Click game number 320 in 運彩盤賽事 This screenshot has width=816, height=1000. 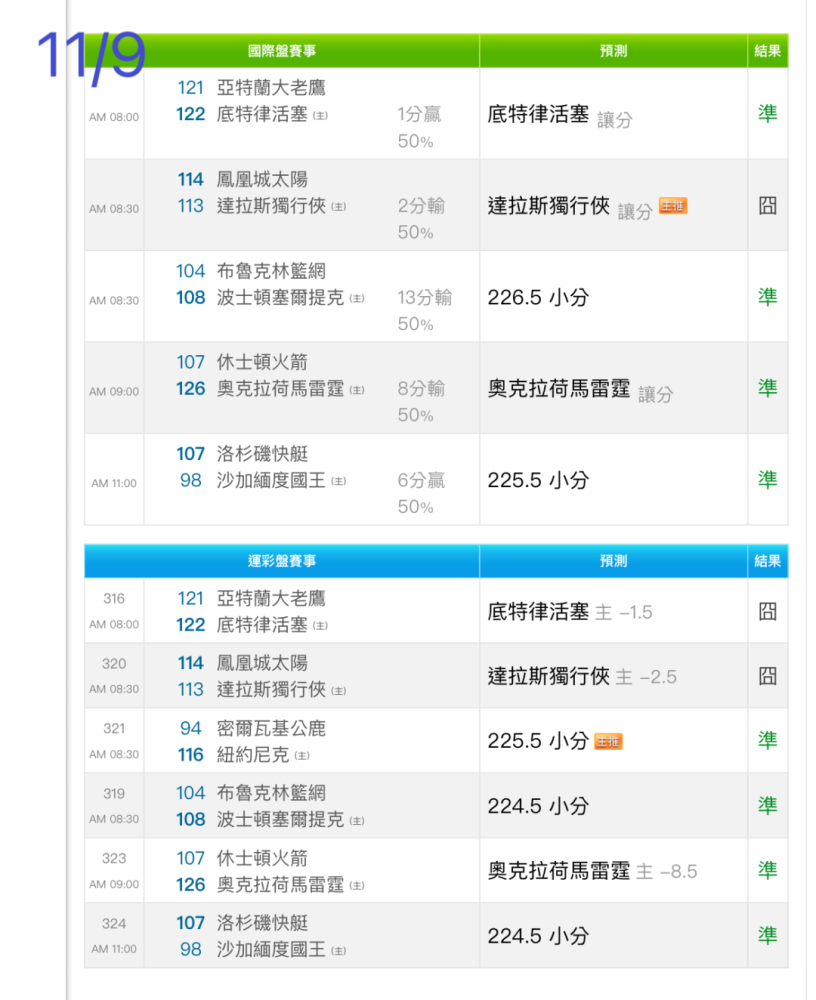tap(114, 664)
